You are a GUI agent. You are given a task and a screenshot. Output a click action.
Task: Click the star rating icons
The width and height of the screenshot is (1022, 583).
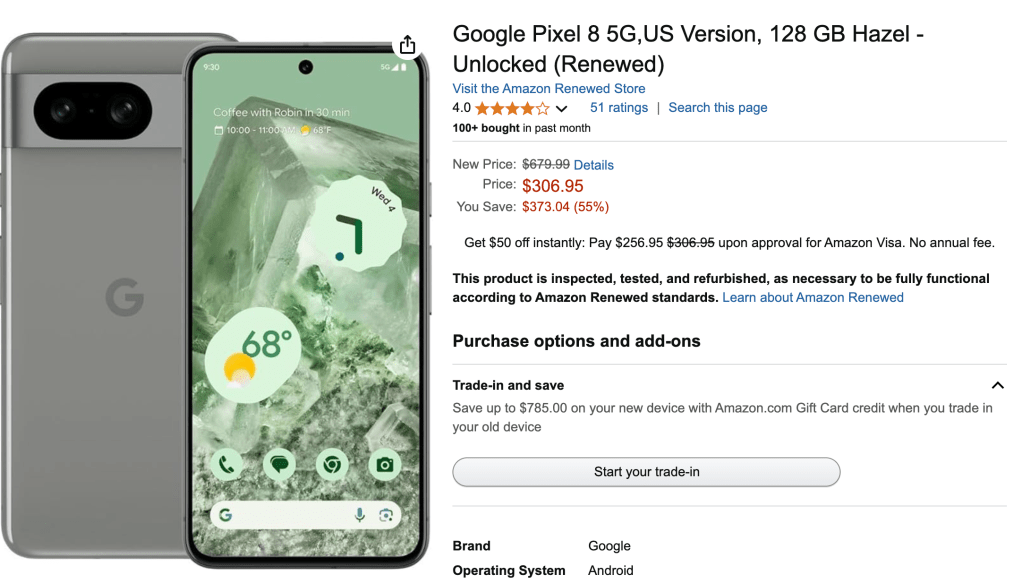pos(511,108)
